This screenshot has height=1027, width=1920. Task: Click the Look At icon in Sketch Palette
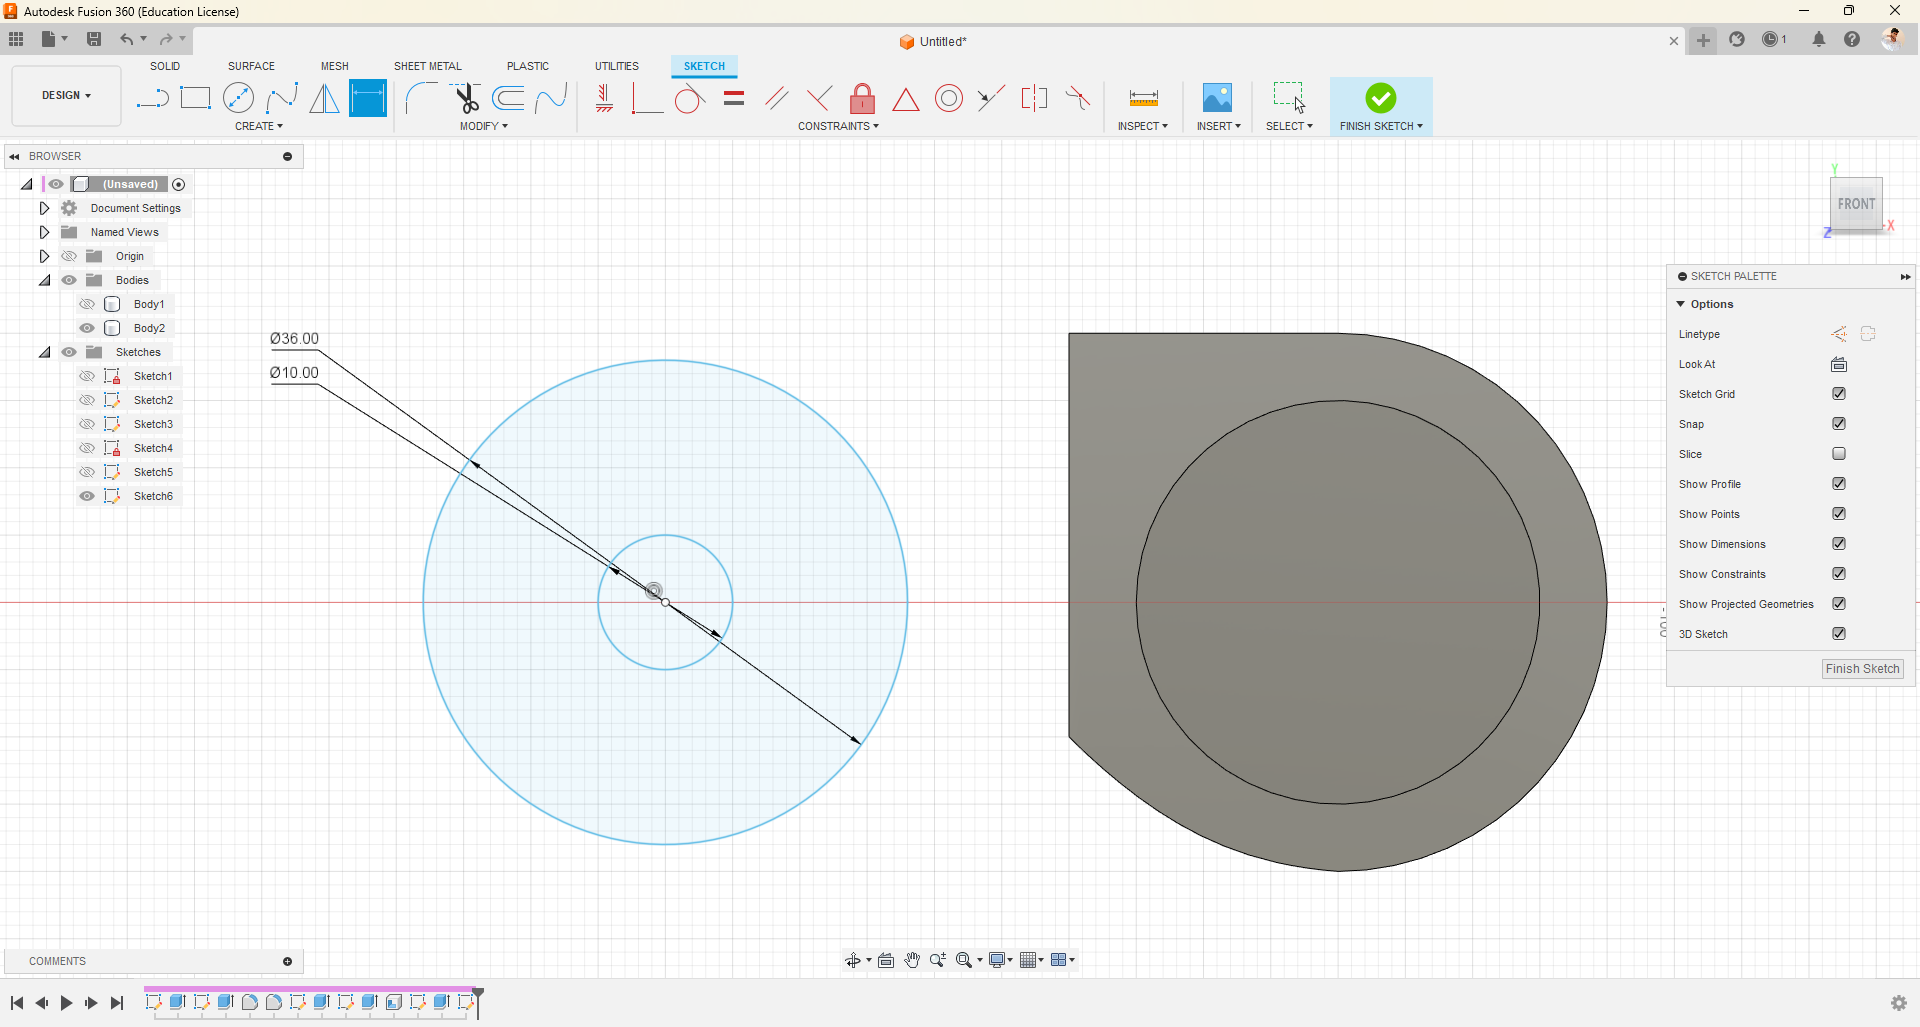(x=1839, y=364)
